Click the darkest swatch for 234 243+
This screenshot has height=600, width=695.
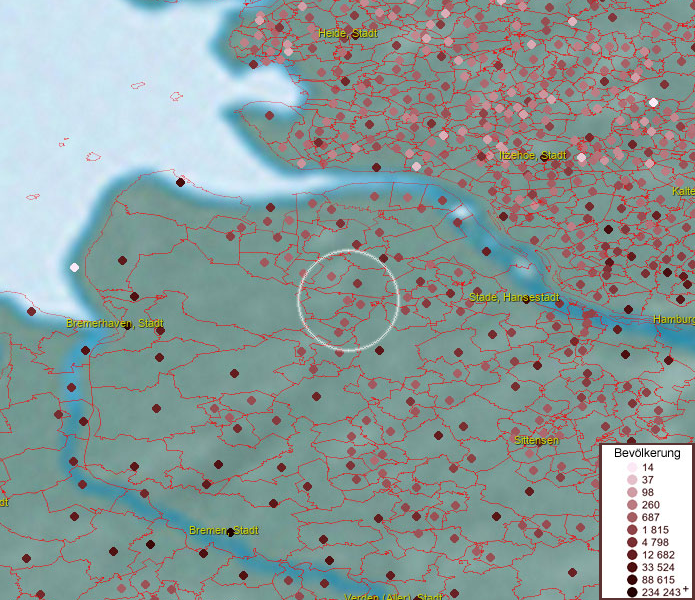tap(632, 592)
